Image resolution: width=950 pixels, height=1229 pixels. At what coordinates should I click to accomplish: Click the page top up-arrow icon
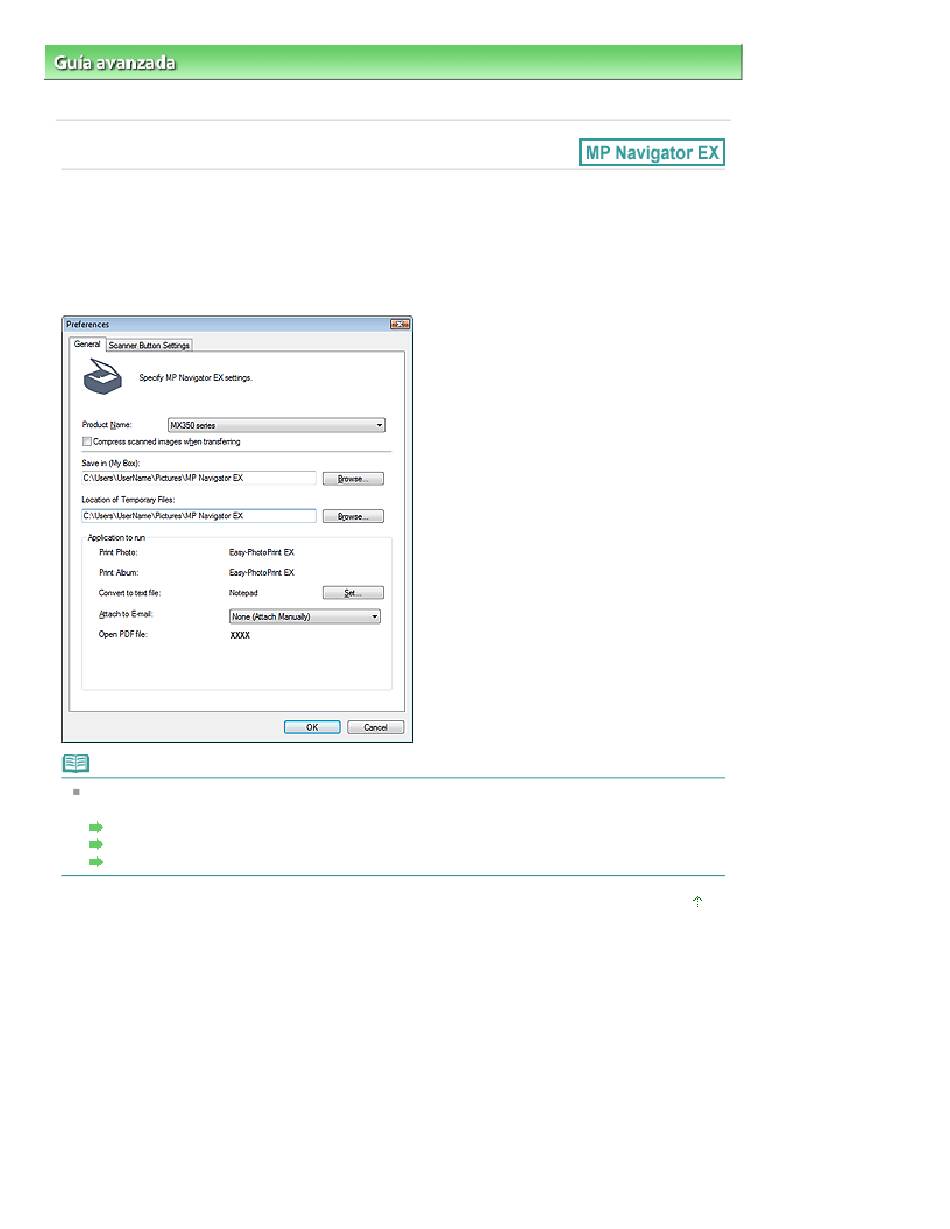point(697,902)
